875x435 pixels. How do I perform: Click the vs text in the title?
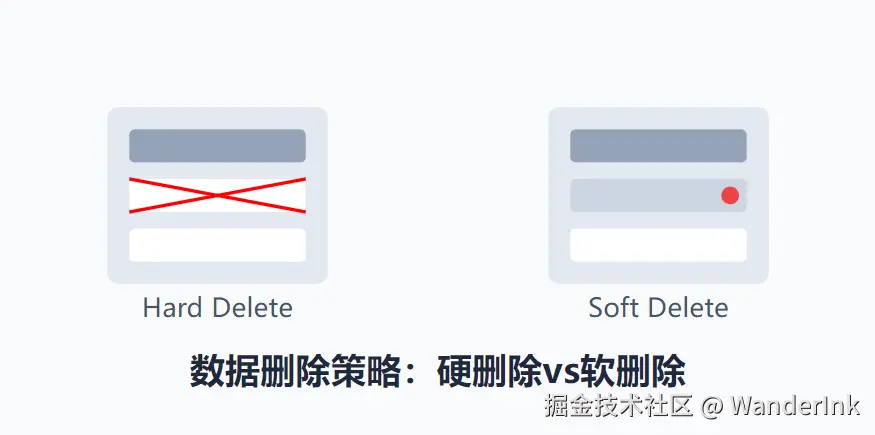click(x=561, y=374)
